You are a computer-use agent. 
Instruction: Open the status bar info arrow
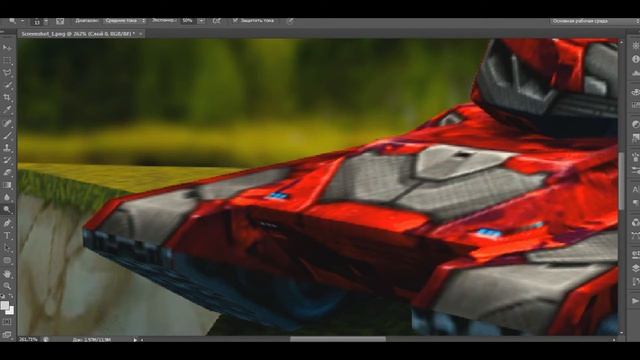coord(135,339)
